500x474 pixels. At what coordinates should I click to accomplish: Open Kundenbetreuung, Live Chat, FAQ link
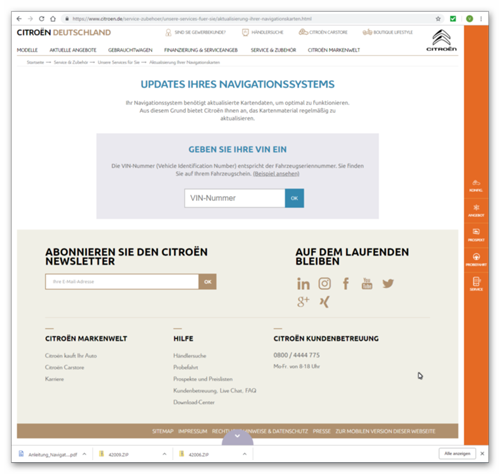pyautogui.click(x=215, y=390)
